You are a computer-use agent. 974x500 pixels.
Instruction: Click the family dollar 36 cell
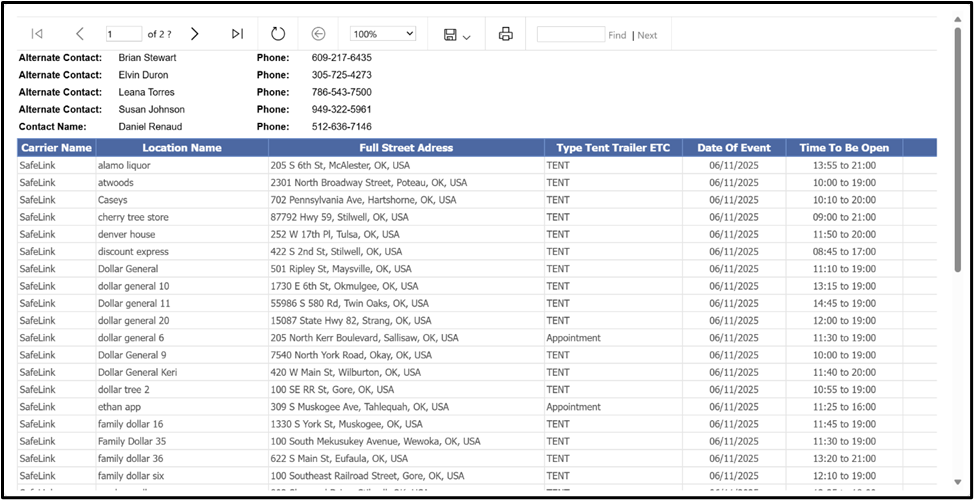point(182,458)
